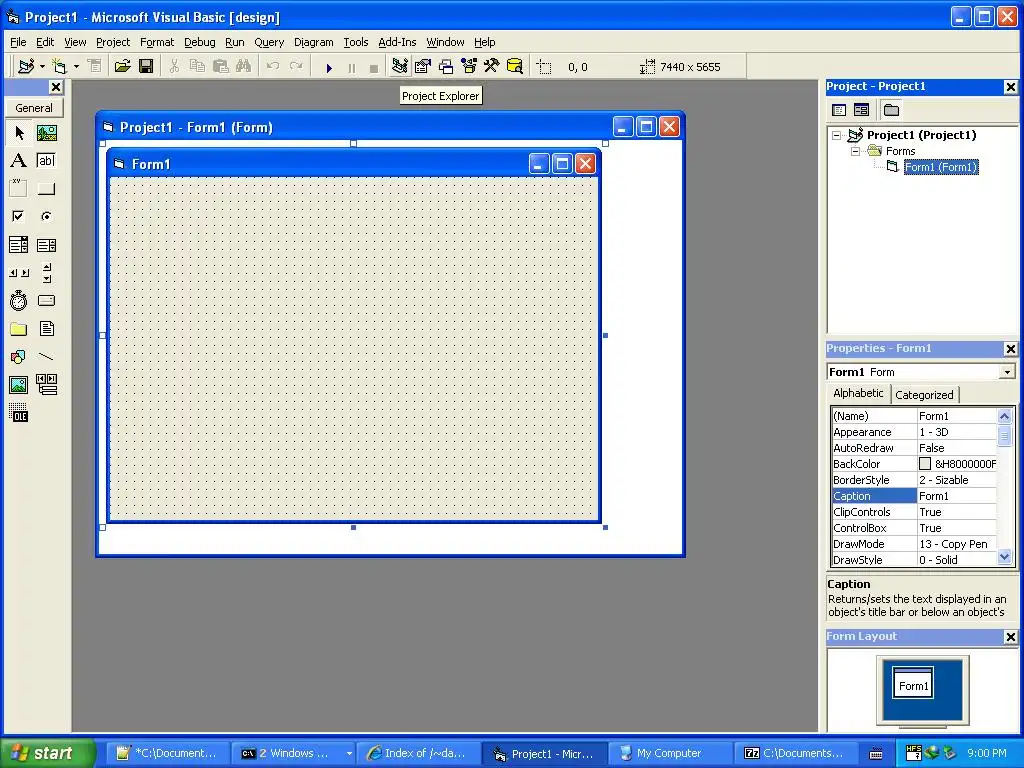Viewport: 1024px width, 768px height.
Task: Select the BorderStyle property row
Action: tap(914, 480)
